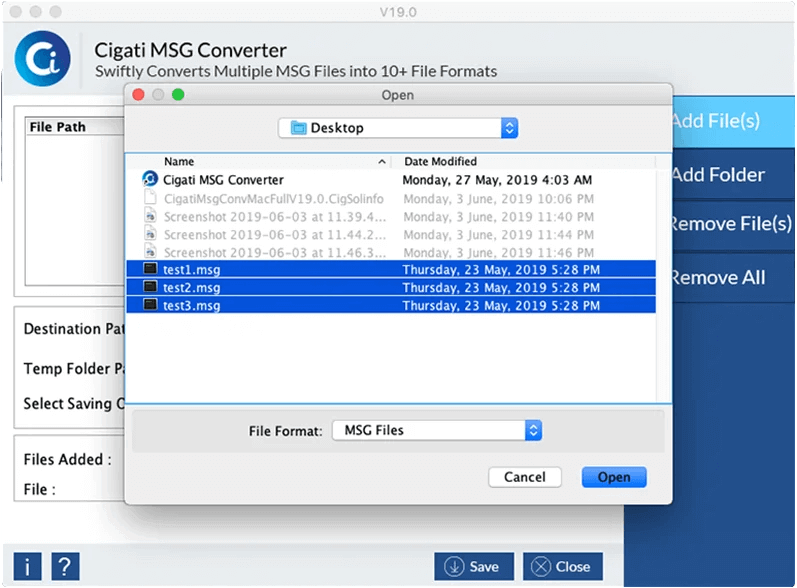Sort by Date Modified column header
The image size is (797, 588).
pos(440,162)
